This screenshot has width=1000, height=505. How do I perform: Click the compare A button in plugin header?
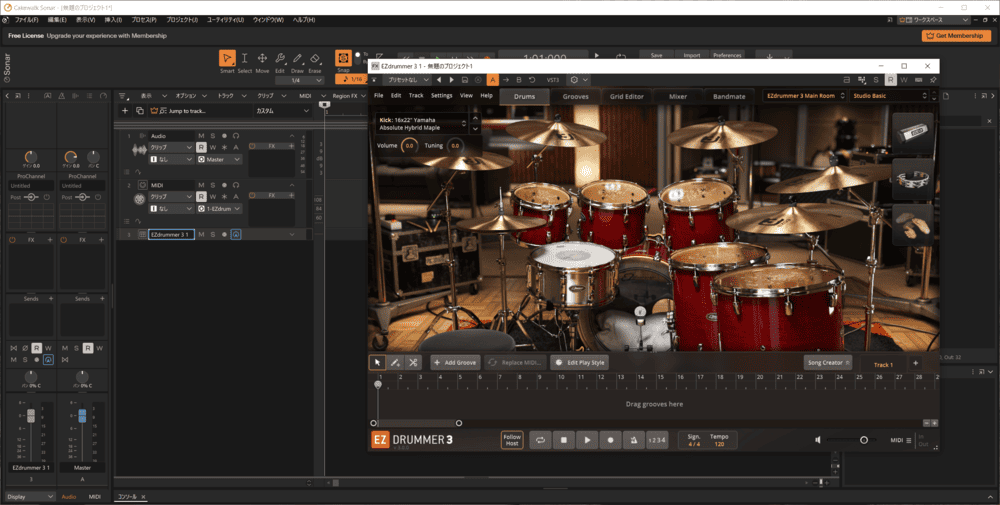(x=492, y=80)
